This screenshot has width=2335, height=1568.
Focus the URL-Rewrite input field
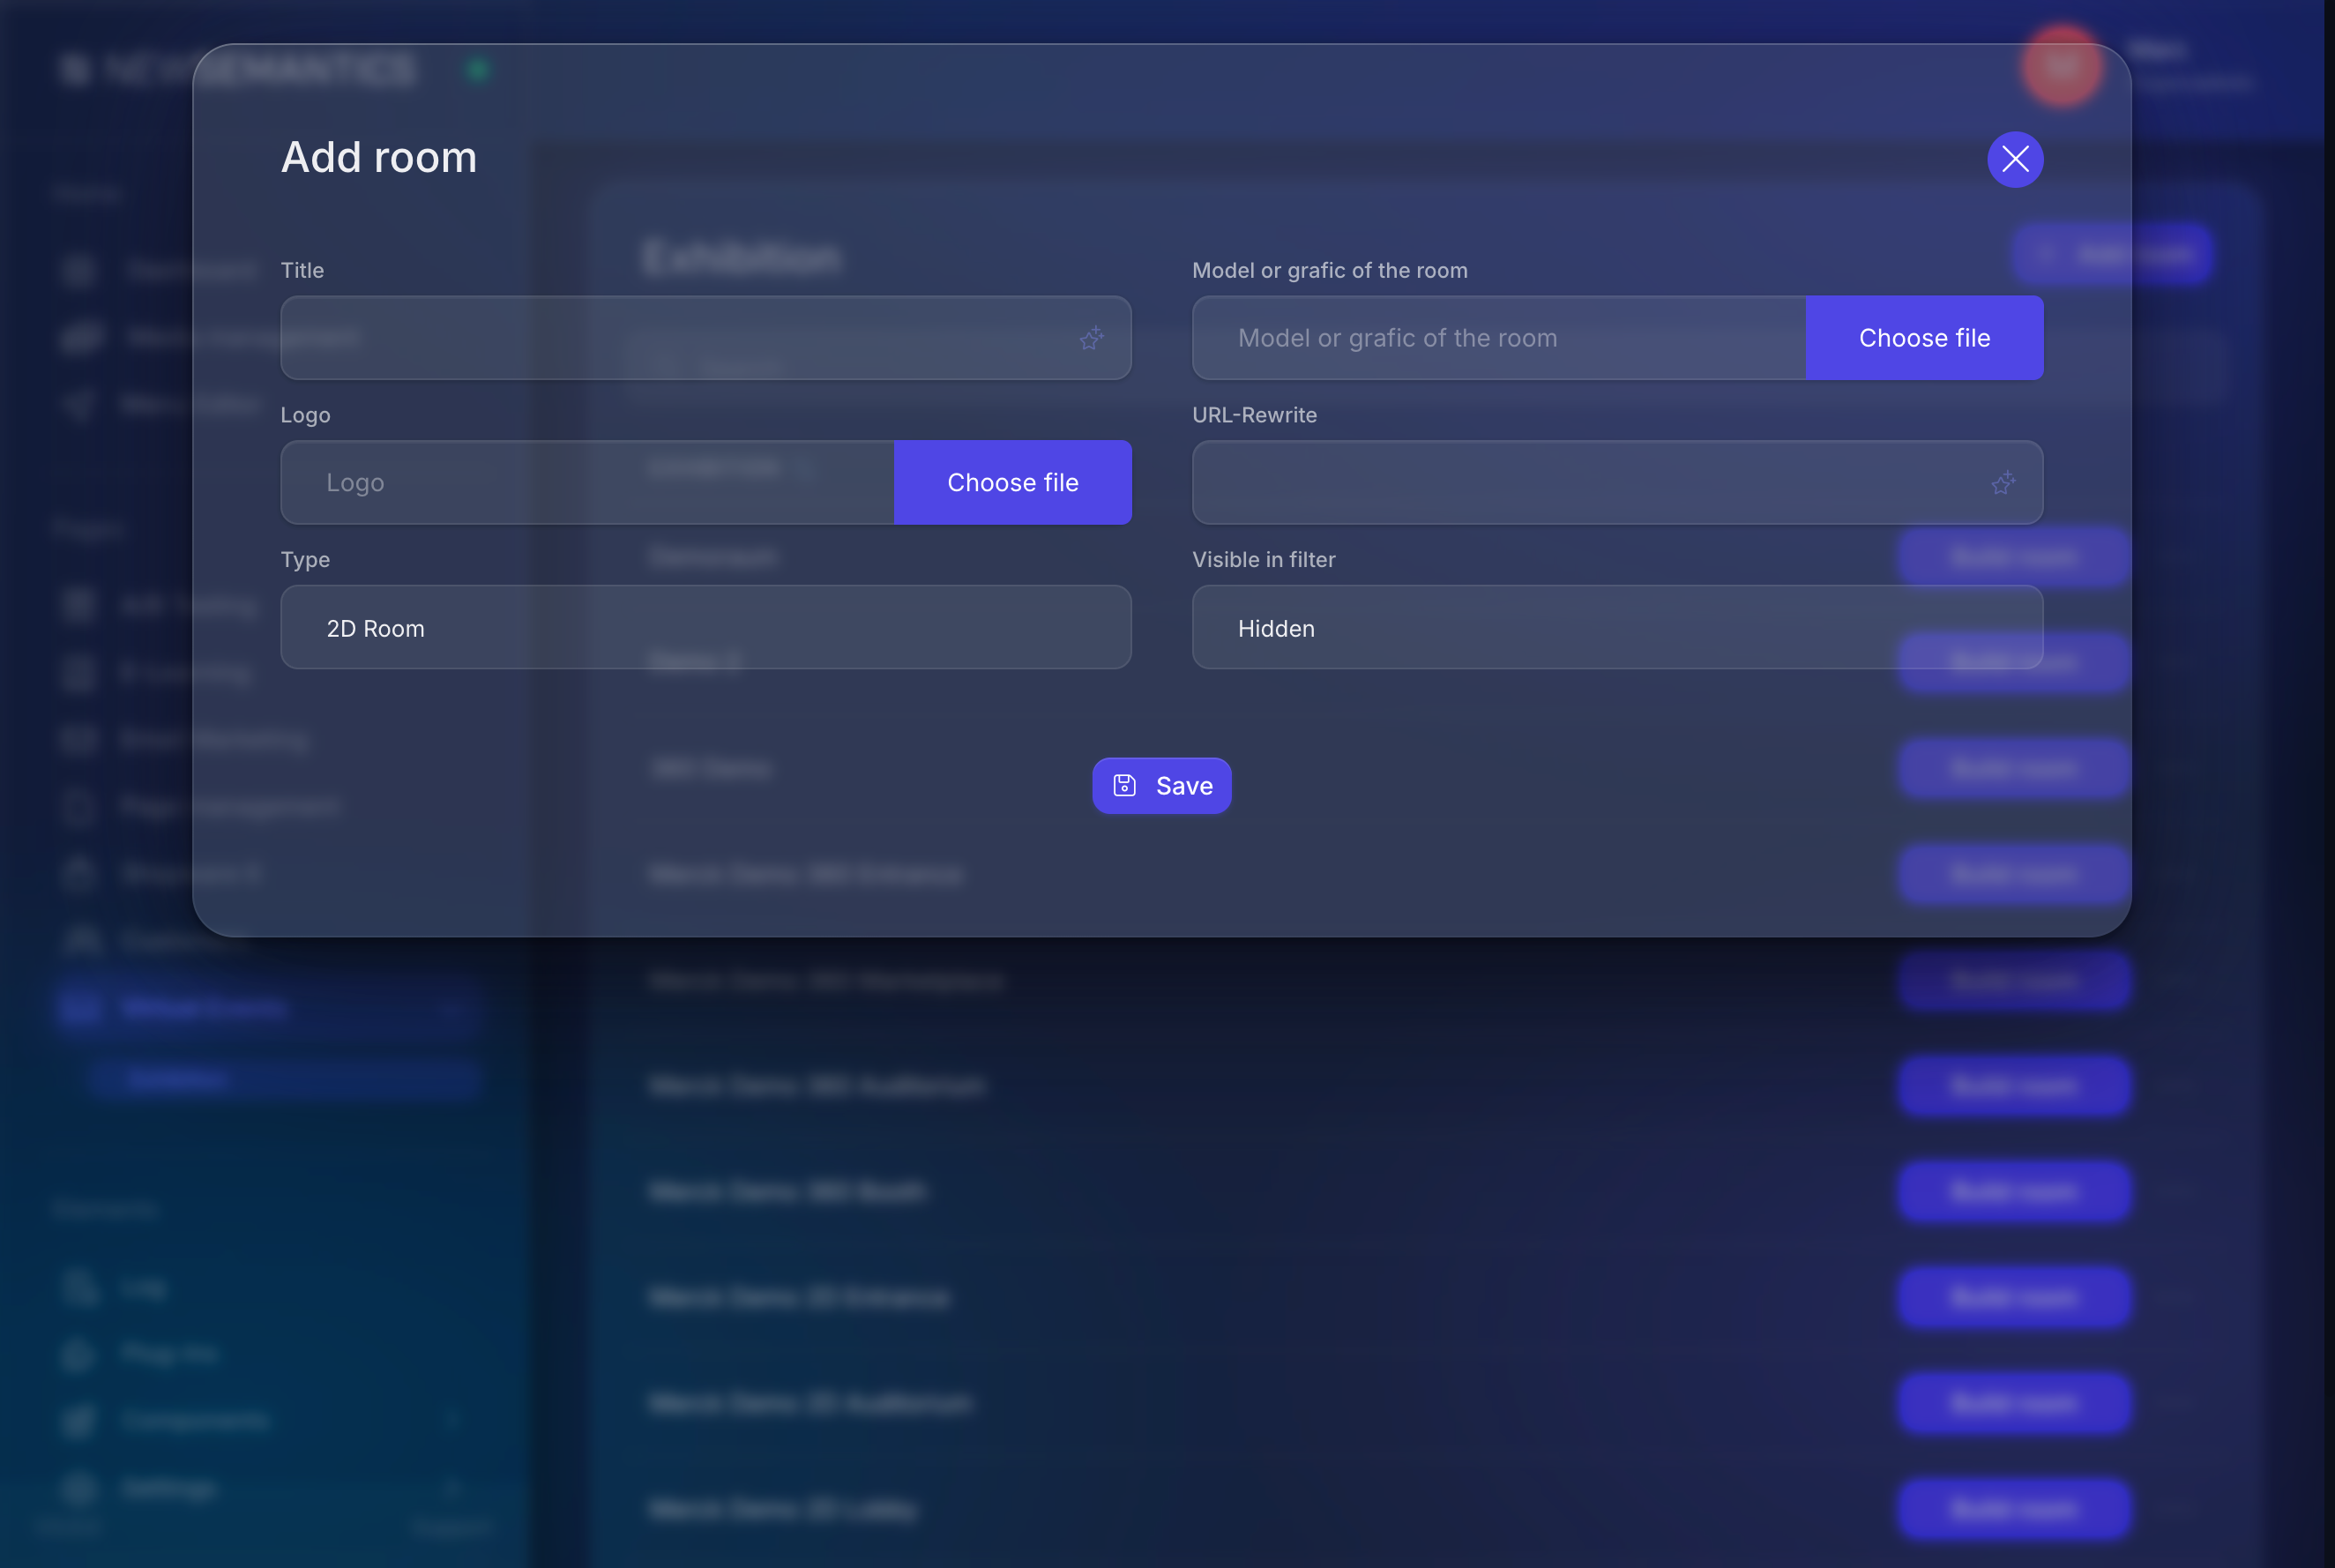(x=1617, y=482)
